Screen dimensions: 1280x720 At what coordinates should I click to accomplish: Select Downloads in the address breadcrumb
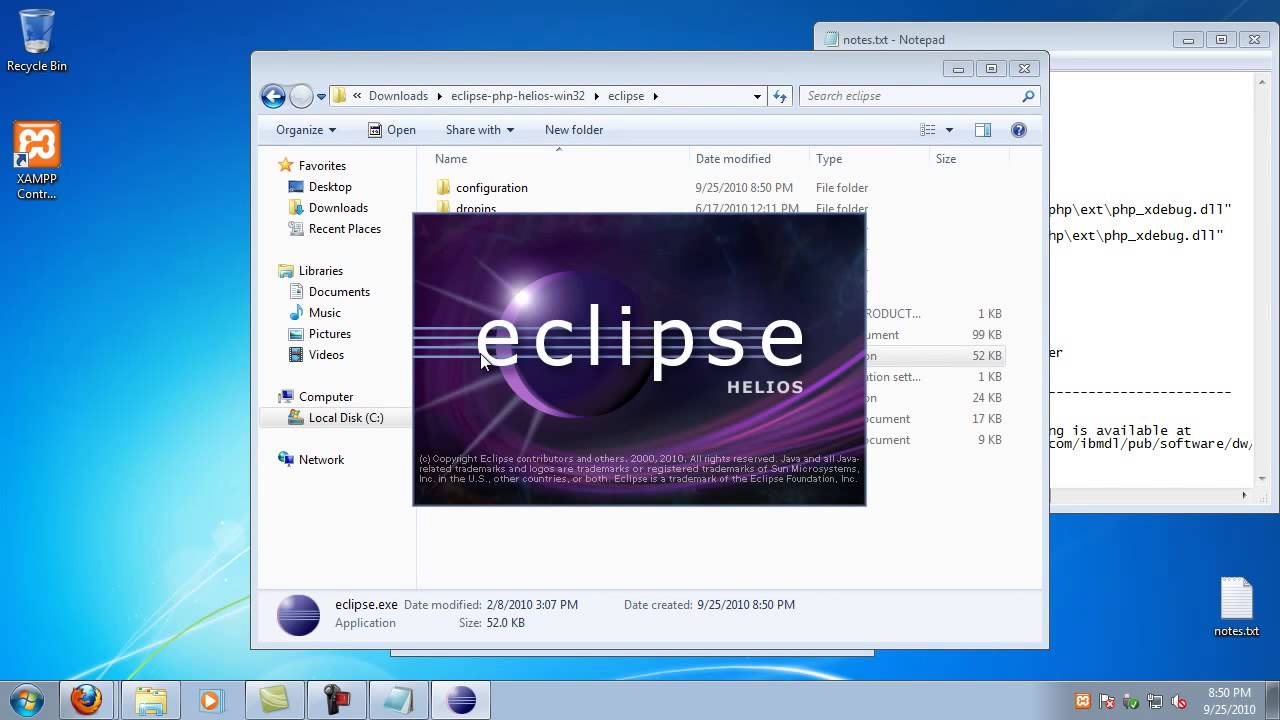click(398, 96)
